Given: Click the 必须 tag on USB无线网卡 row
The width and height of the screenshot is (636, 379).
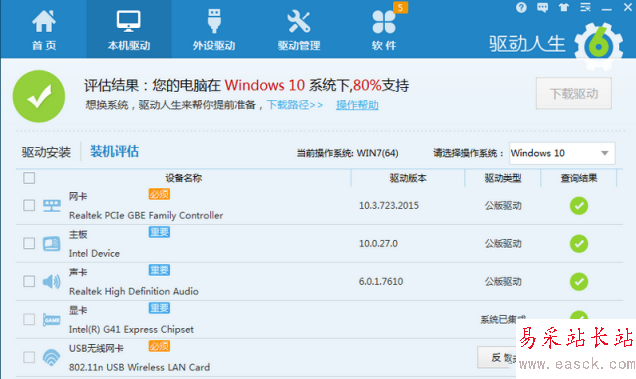Looking at the screenshot, I should click(159, 346).
